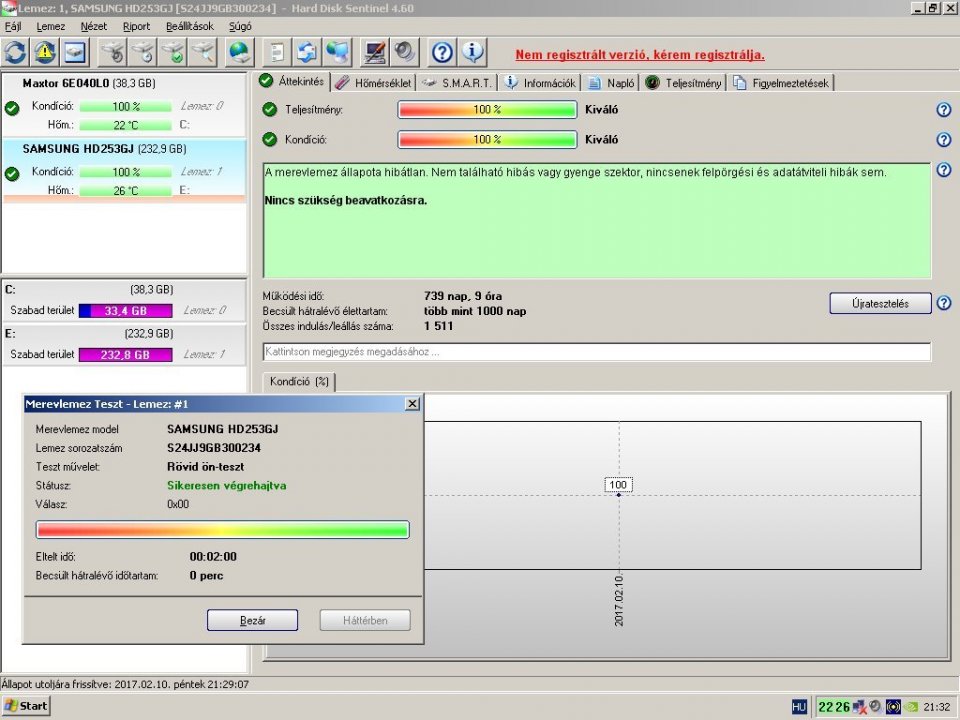
Task: Click the info bubble toolbar icon
Action: pos(472,53)
